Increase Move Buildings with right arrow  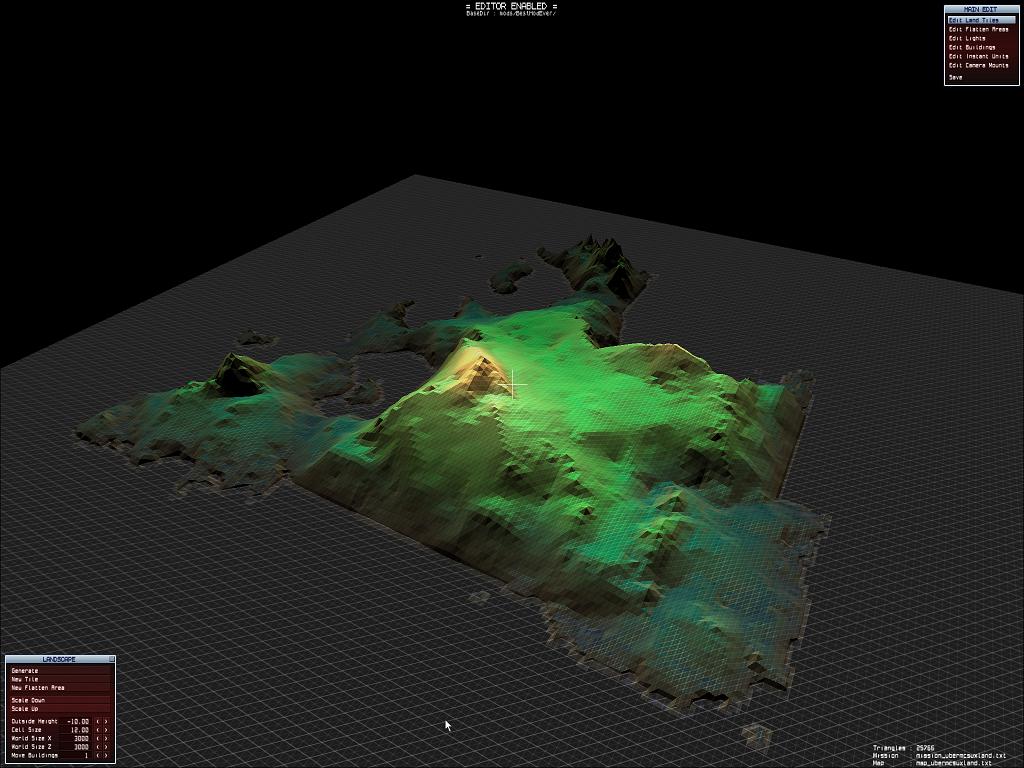click(x=106, y=756)
